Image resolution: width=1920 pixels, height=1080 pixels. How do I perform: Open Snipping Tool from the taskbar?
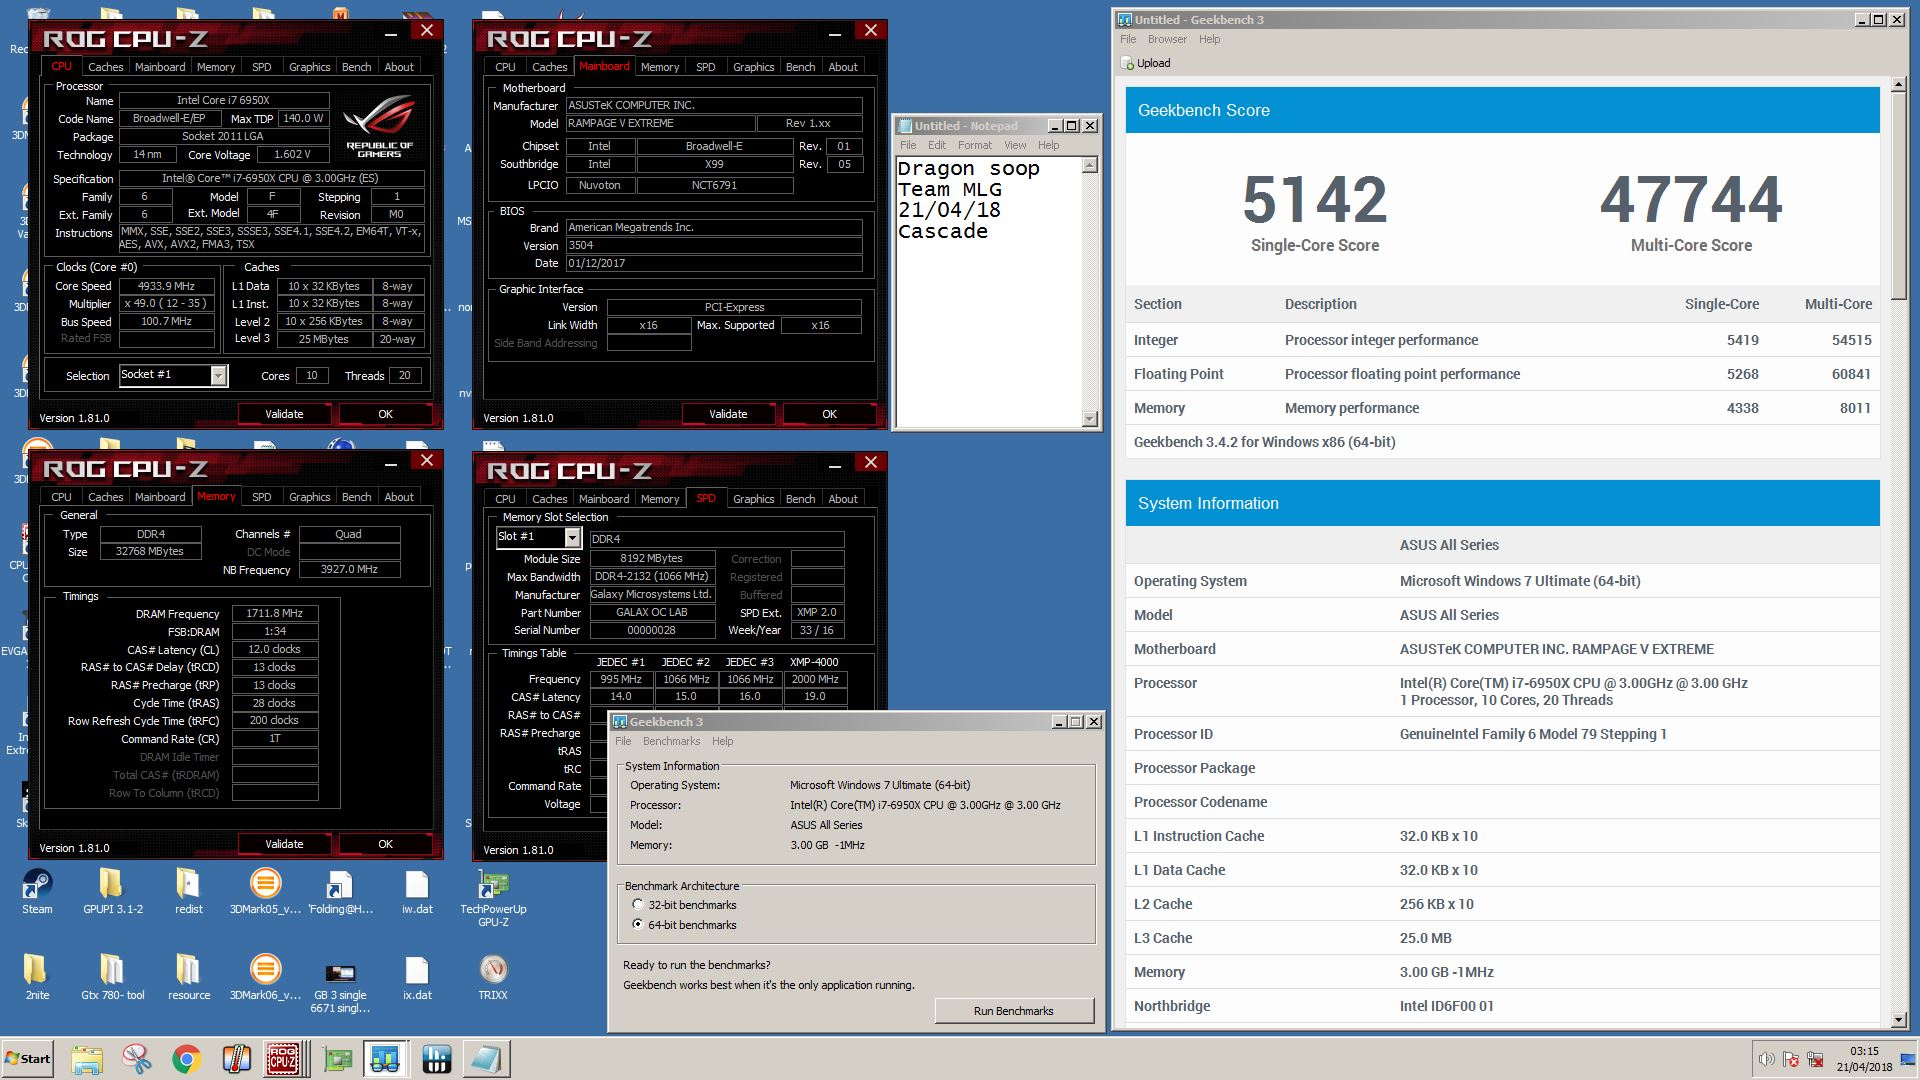click(x=137, y=1059)
